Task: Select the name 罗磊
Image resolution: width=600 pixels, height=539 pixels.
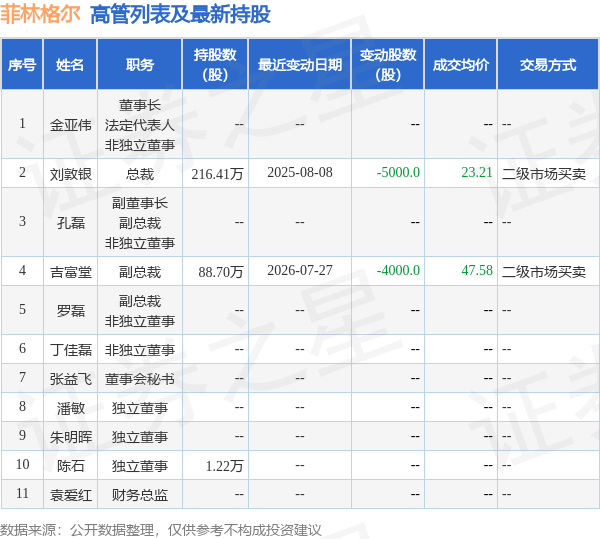Action: tap(70, 310)
